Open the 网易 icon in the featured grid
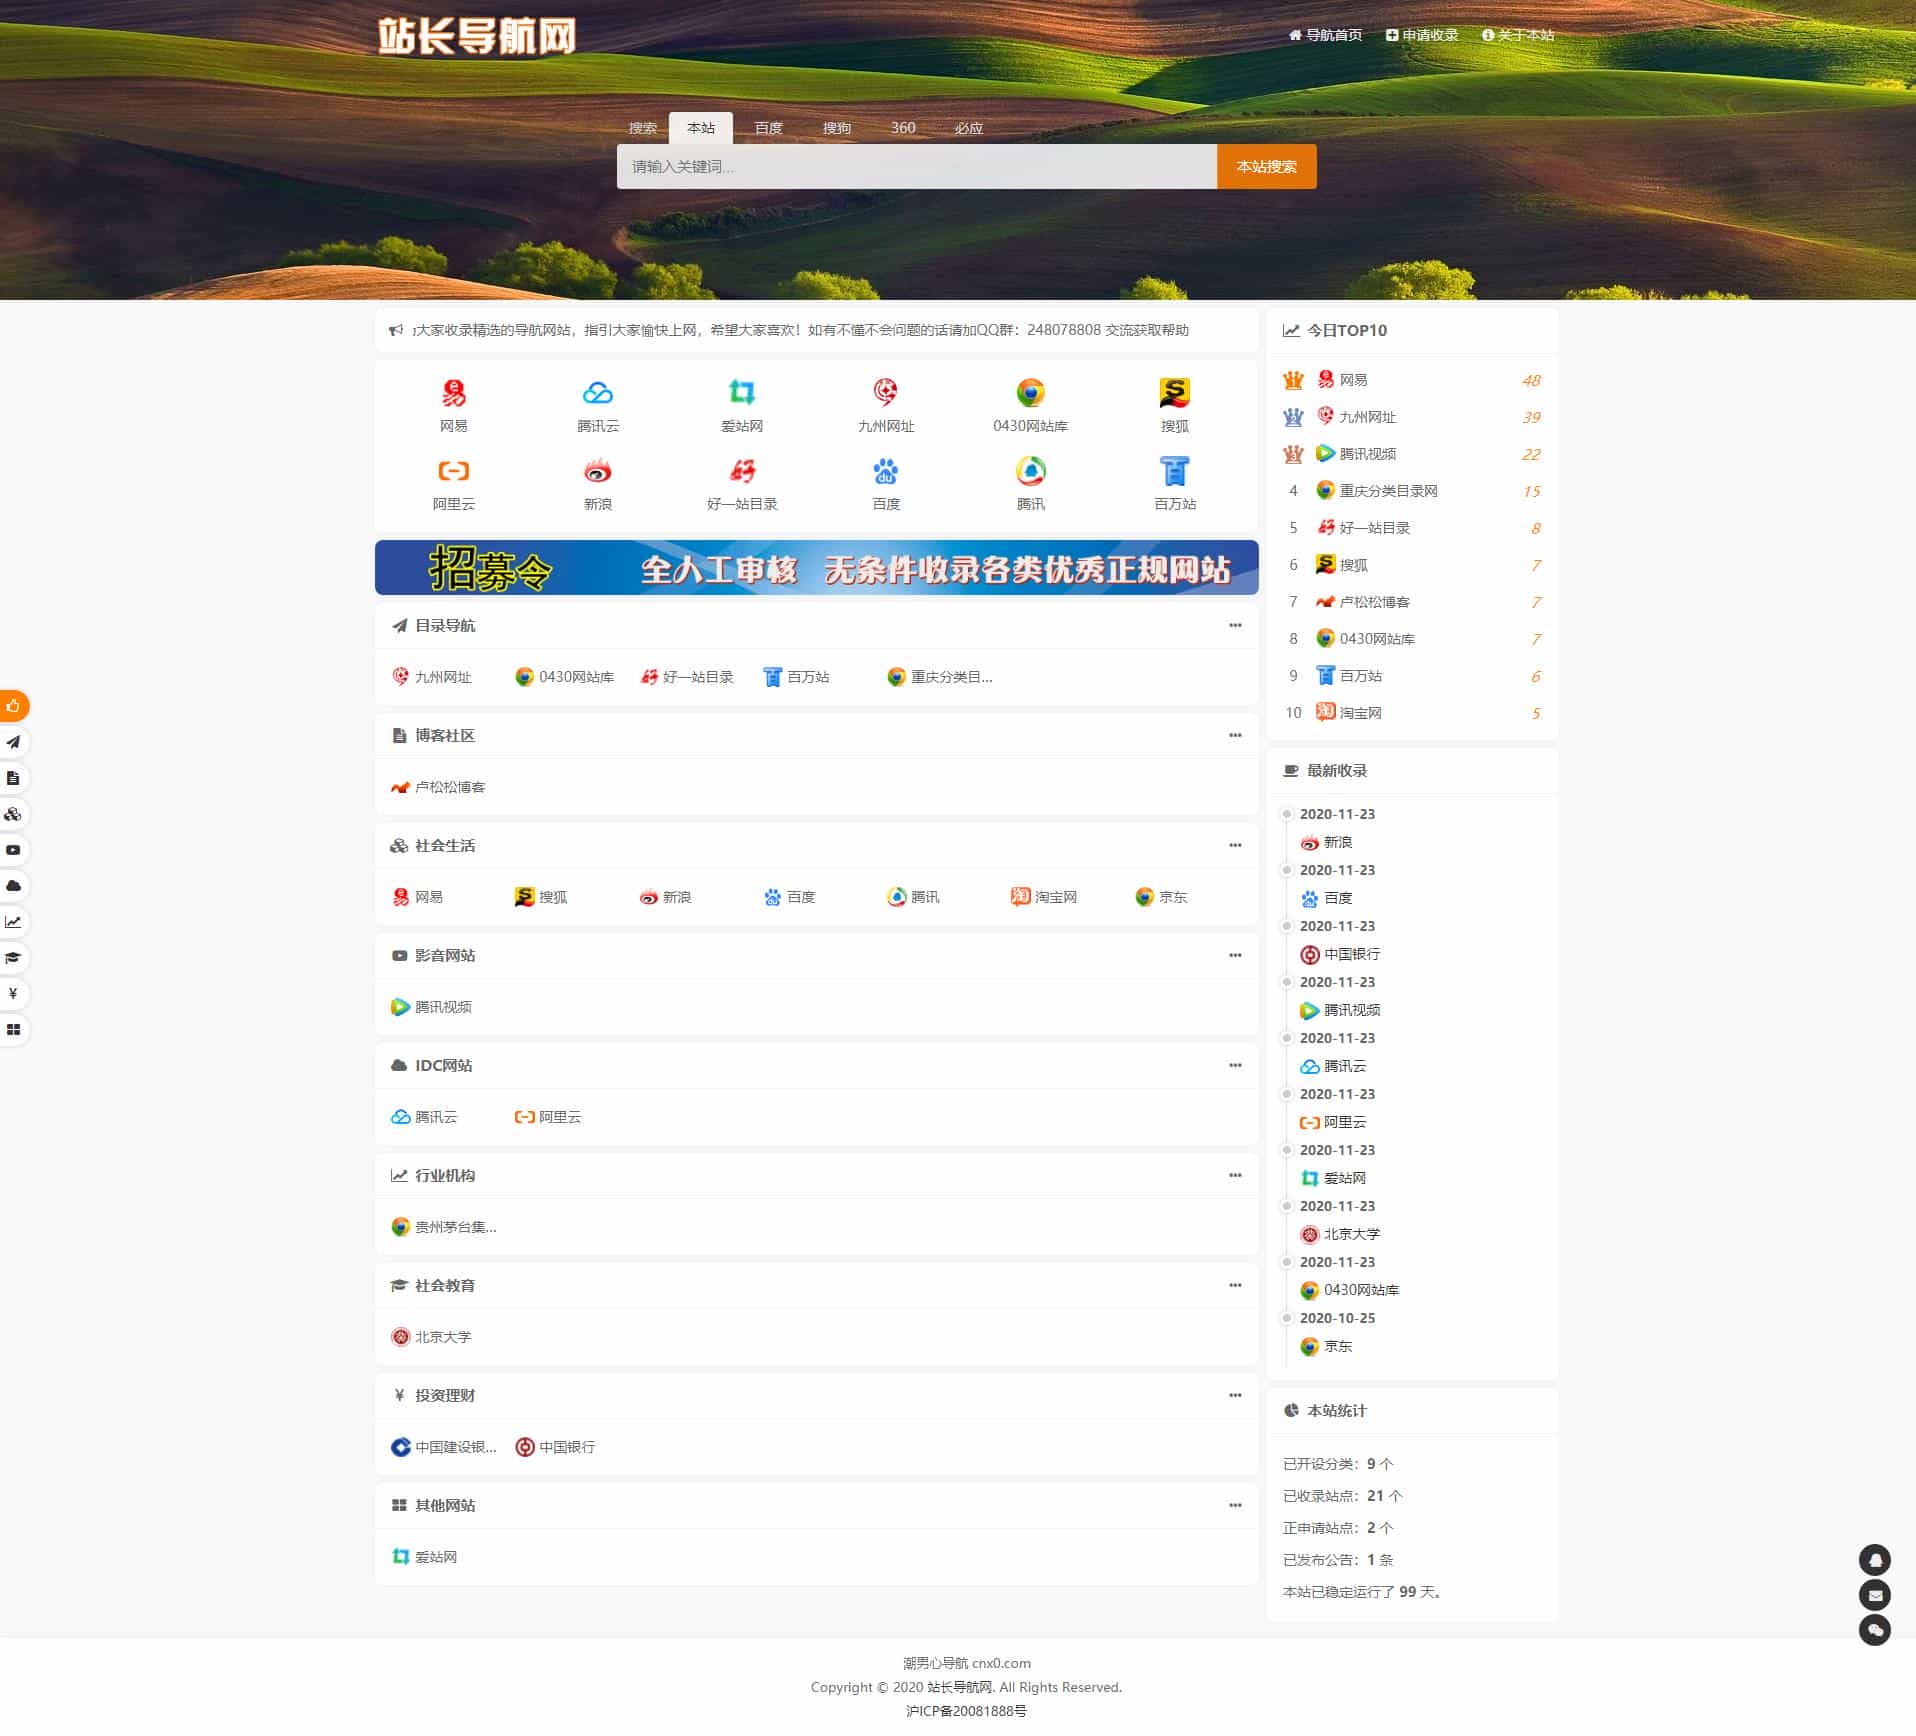 [453, 393]
